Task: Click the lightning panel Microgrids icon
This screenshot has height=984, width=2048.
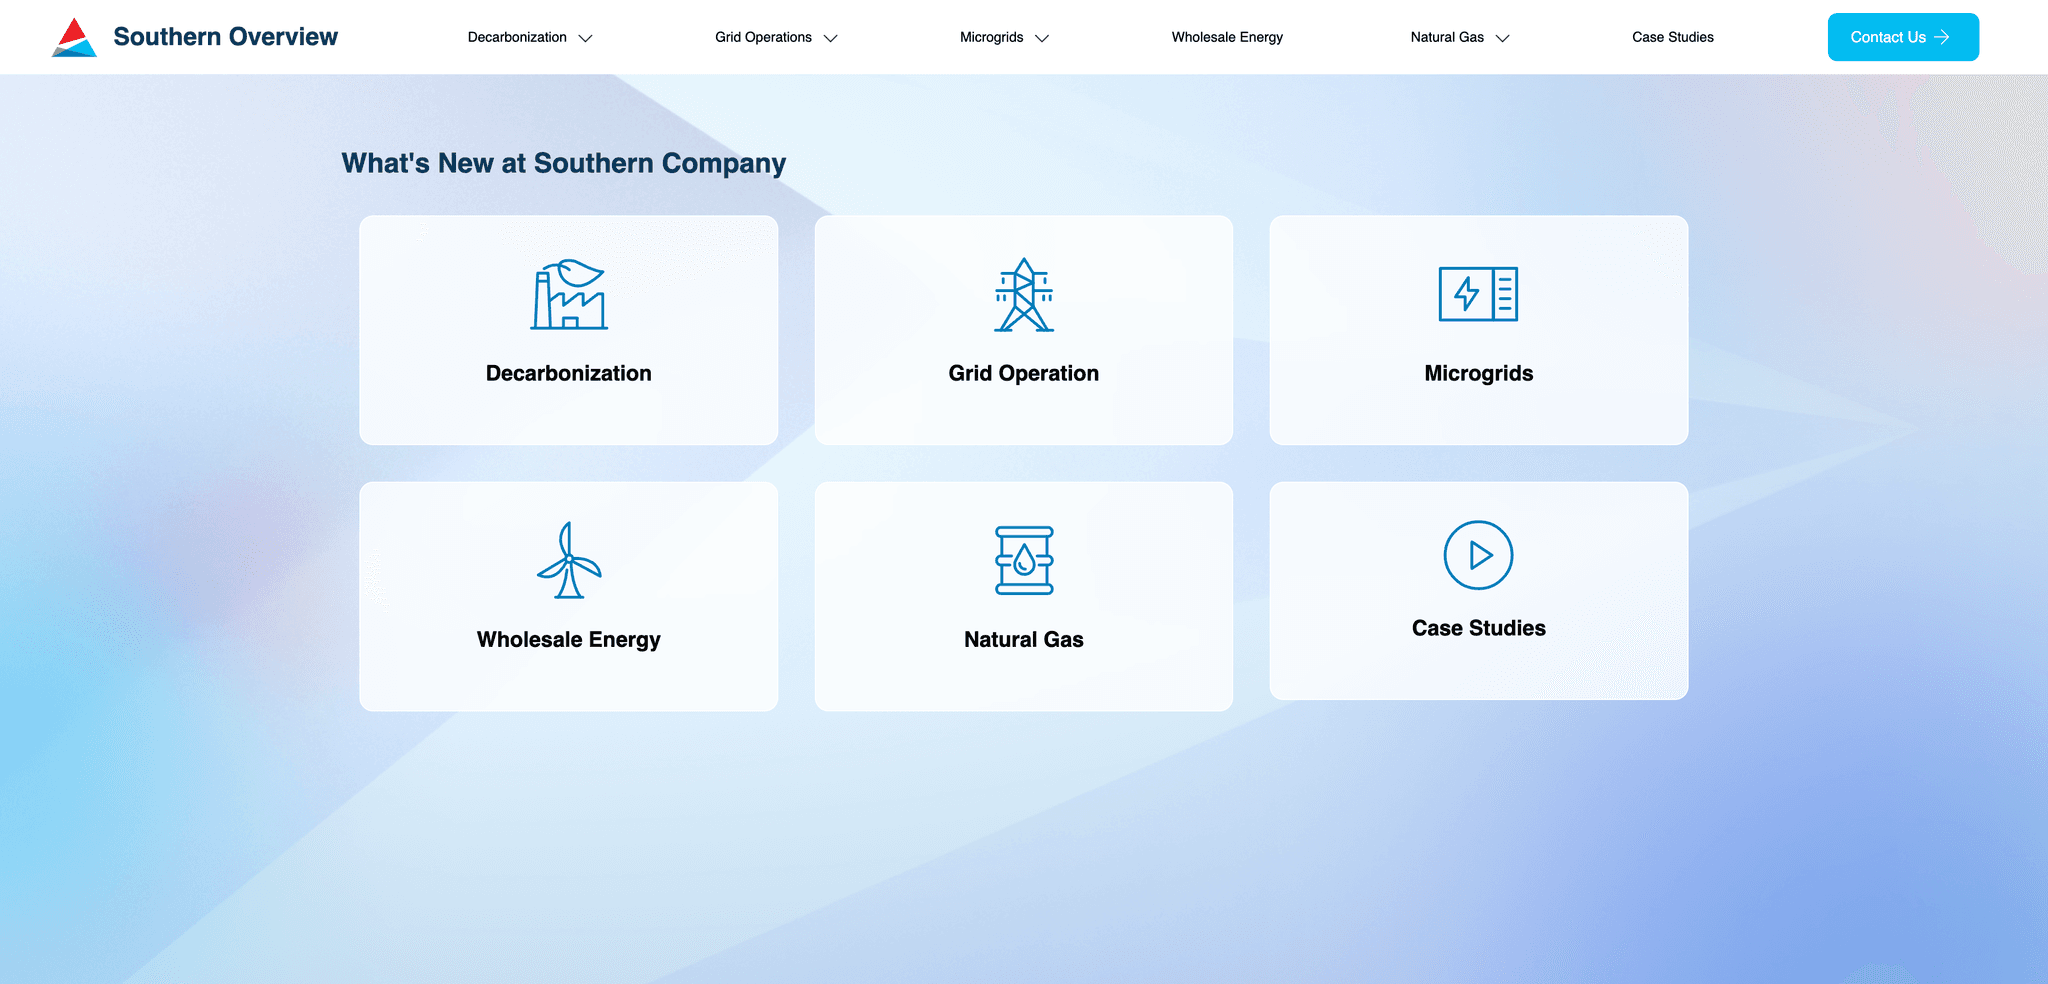Action: [1478, 294]
